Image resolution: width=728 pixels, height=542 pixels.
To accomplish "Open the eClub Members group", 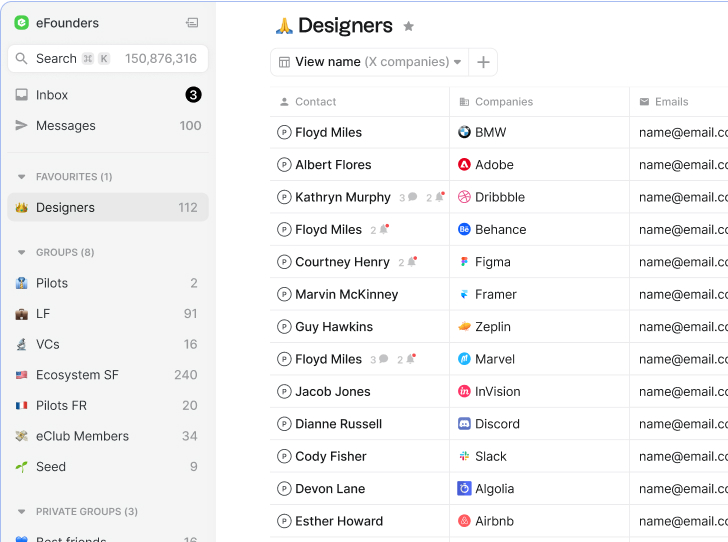I will (x=108, y=436).
